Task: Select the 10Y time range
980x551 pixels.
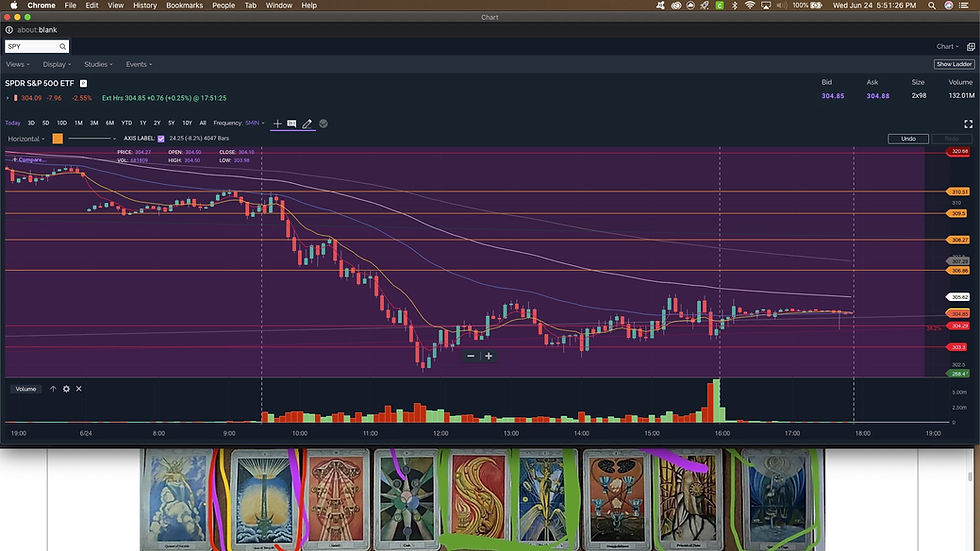Action: 187,123
